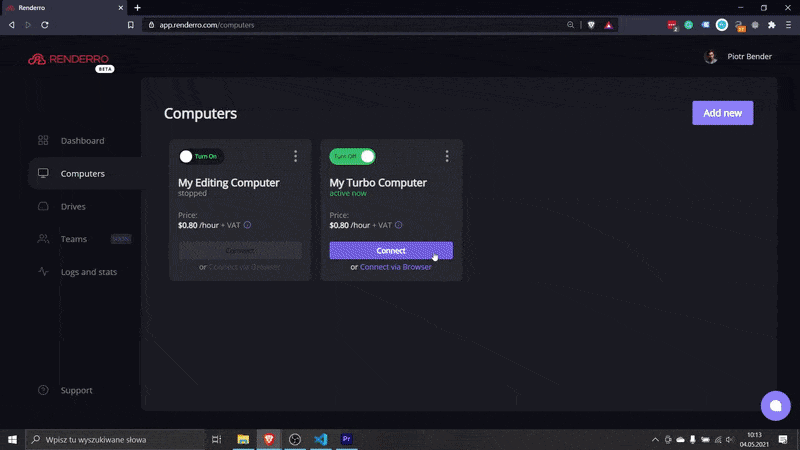The height and width of the screenshot is (450, 800).
Task: Click Connect via Browser for Turbo Computer
Action: (395, 267)
